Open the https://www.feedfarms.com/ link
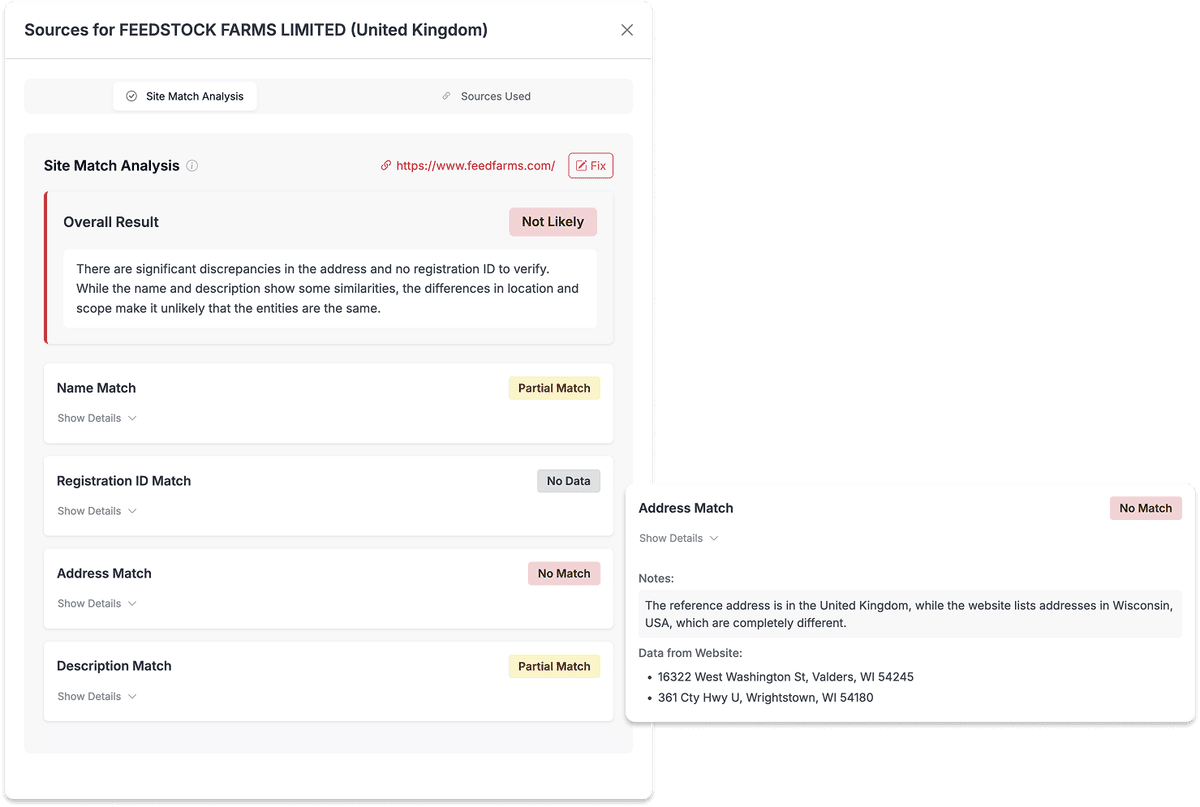Screen dimensions: 1200x807 [475, 166]
